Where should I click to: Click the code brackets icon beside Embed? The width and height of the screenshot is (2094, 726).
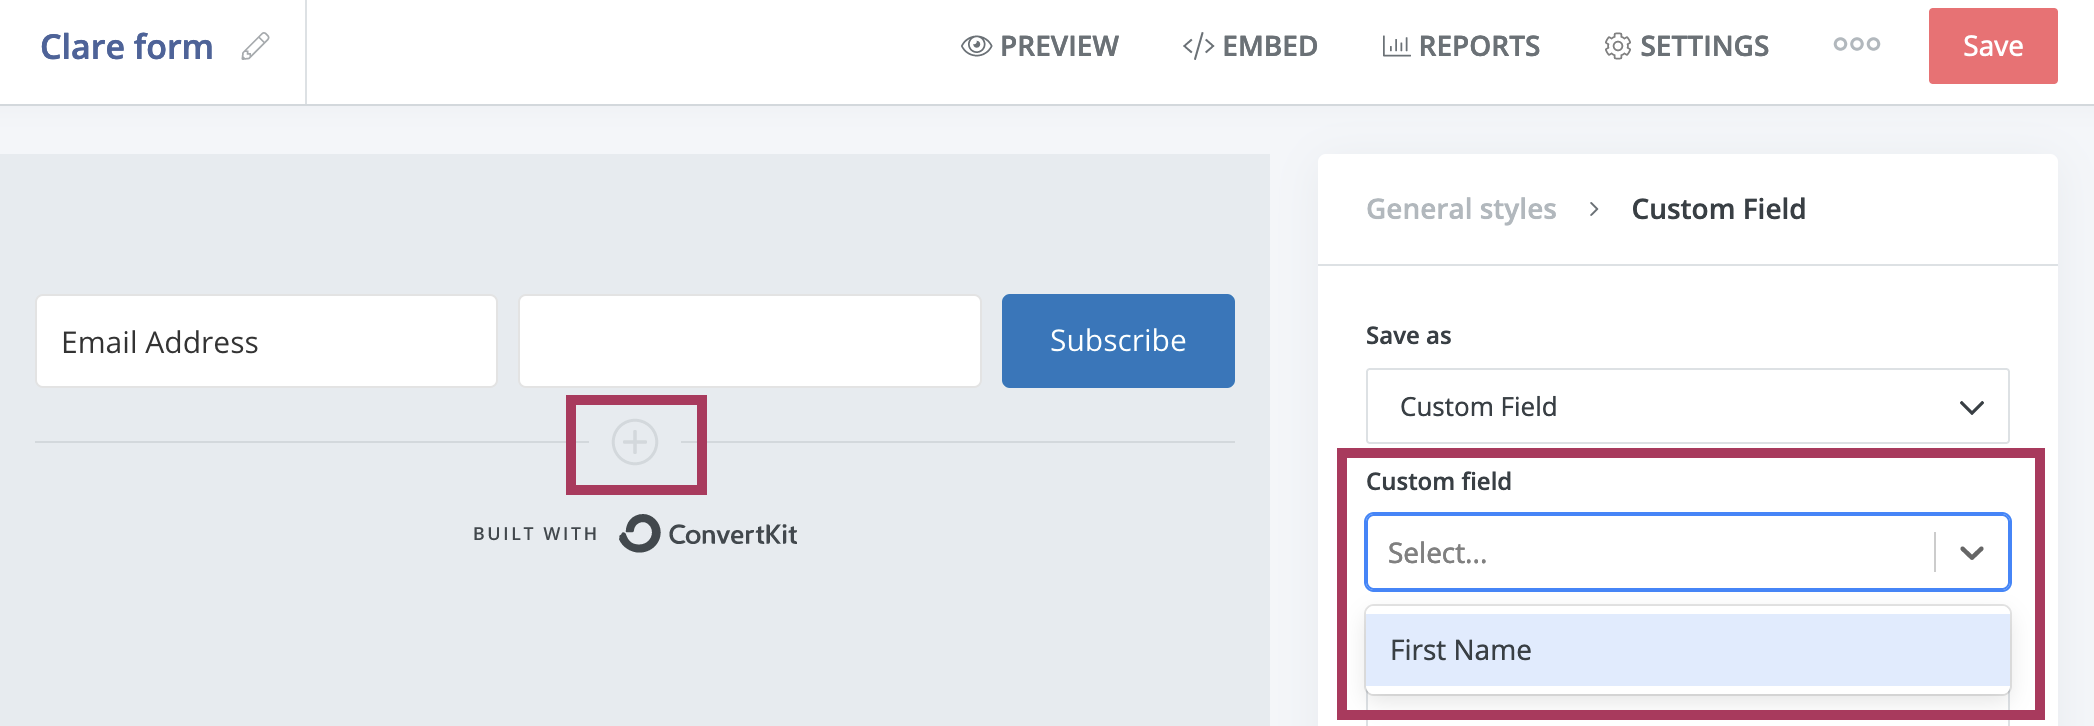click(1198, 46)
